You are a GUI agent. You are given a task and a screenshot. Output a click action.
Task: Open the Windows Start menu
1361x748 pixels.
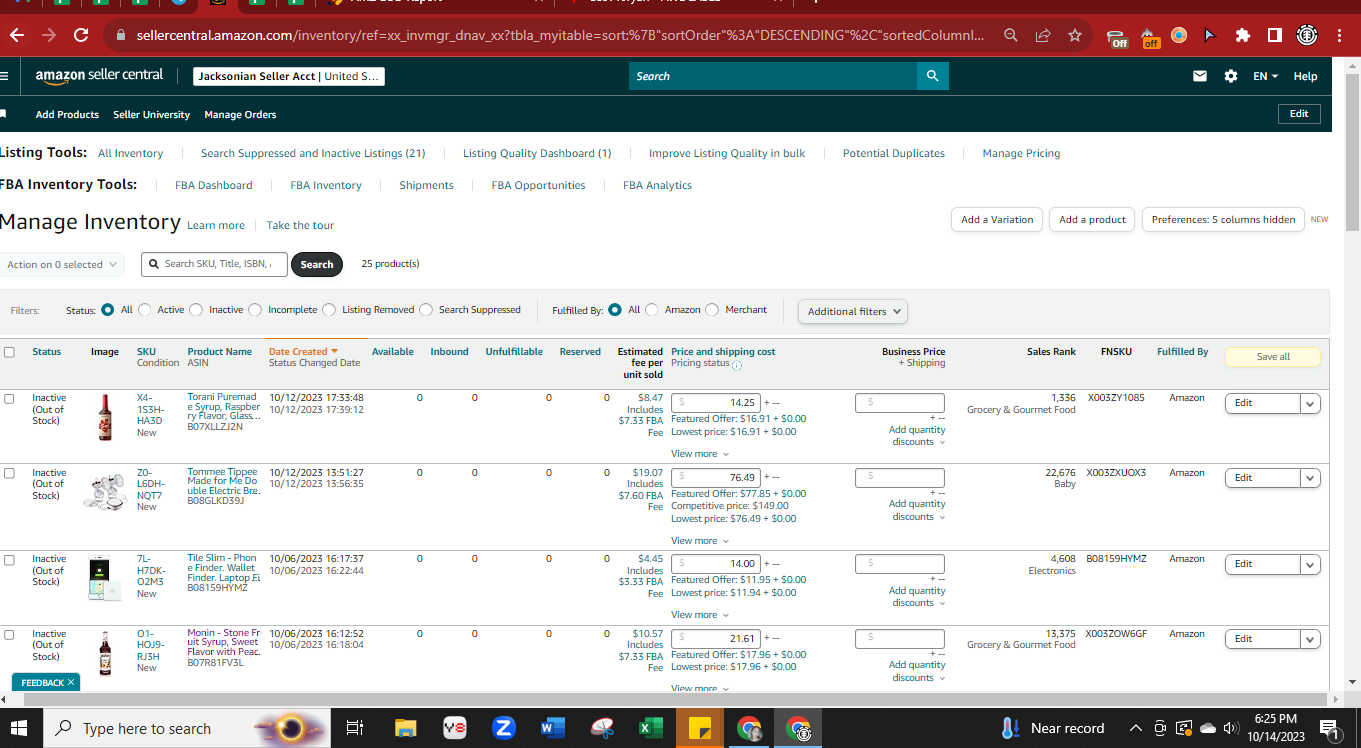(x=20, y=728)
